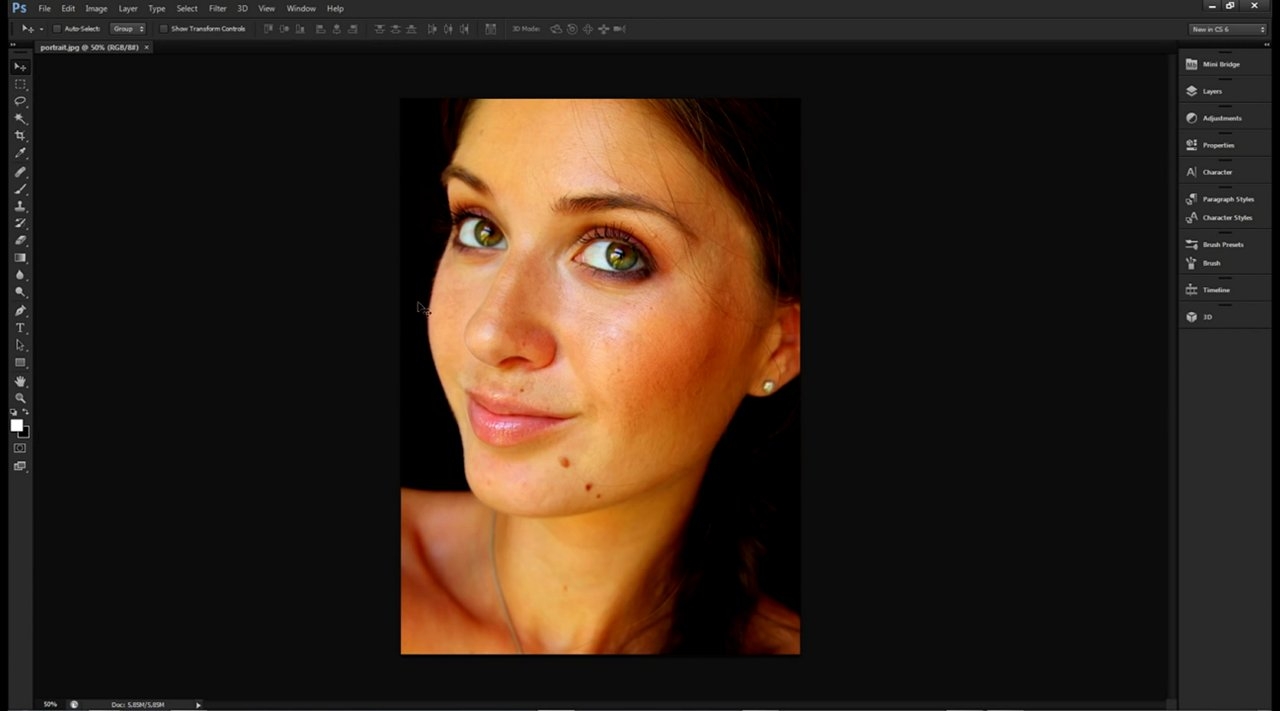Select the Zoom tool
Viewport: 1280px width, 711px height.
(x=20, y=398)
